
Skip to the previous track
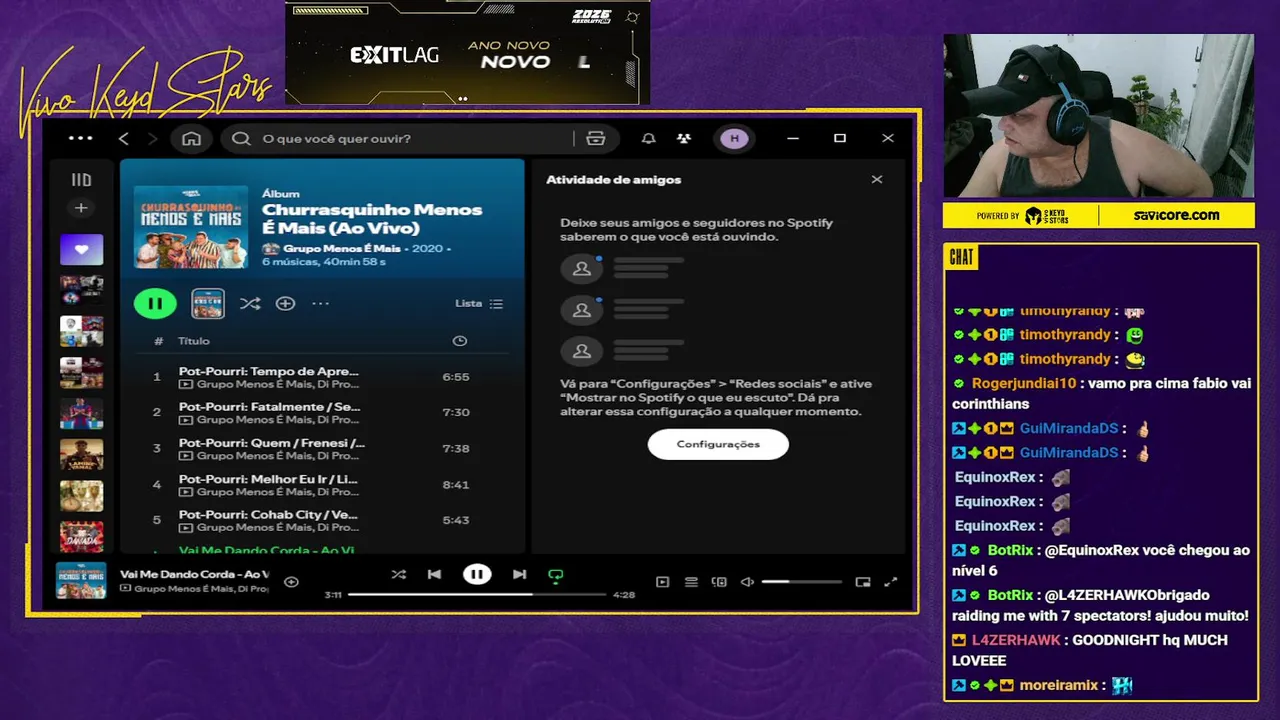click(x=434, y=574)
